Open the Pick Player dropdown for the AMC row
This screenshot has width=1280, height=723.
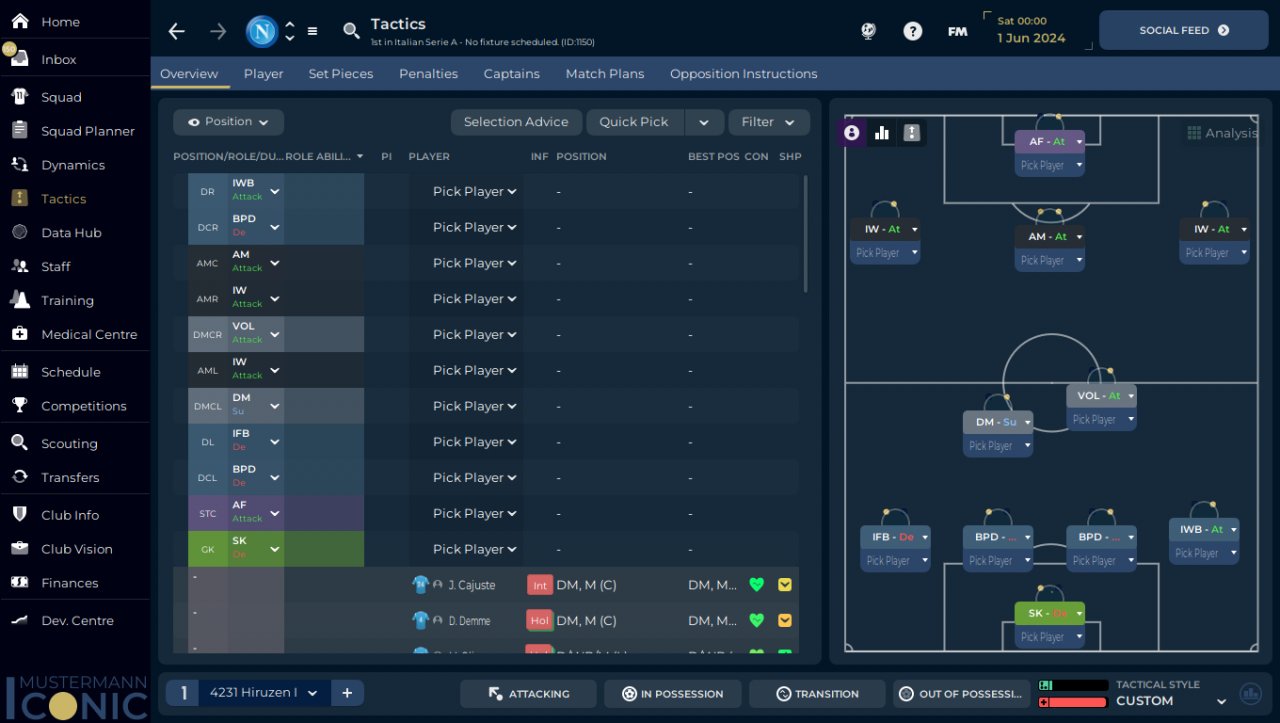point(474,263)
